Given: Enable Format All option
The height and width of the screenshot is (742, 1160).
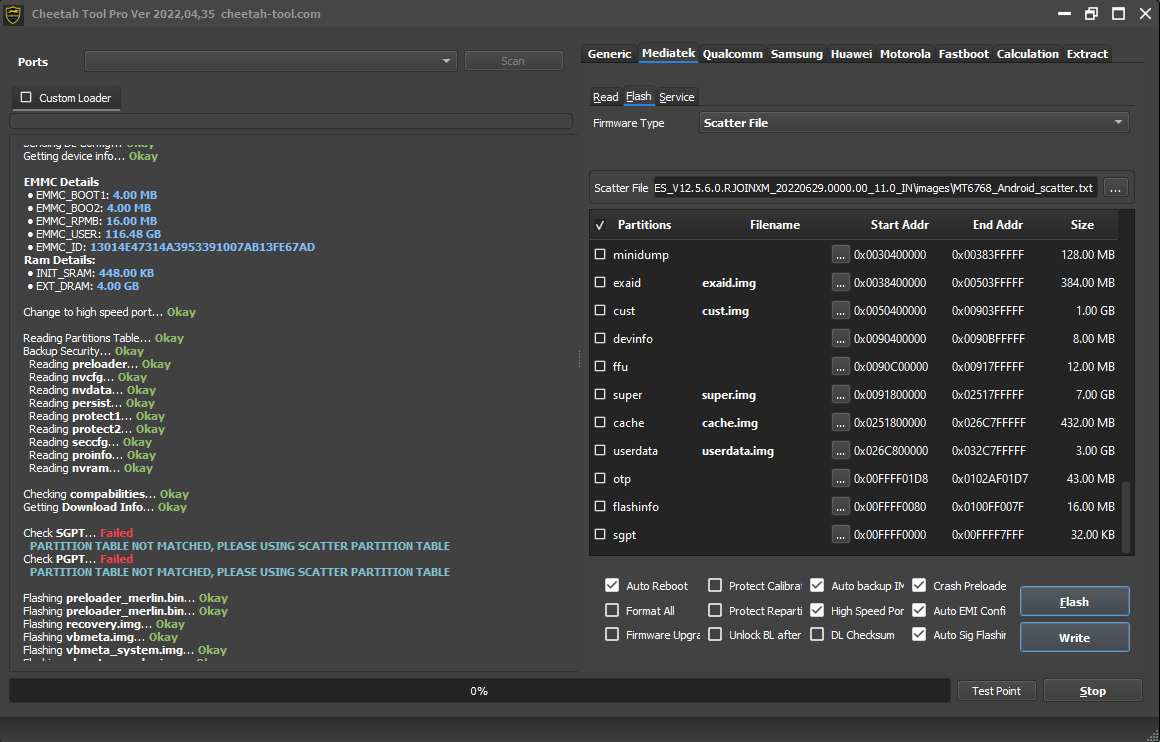Looking at the screenshot, I should click(x=612, y=610).
